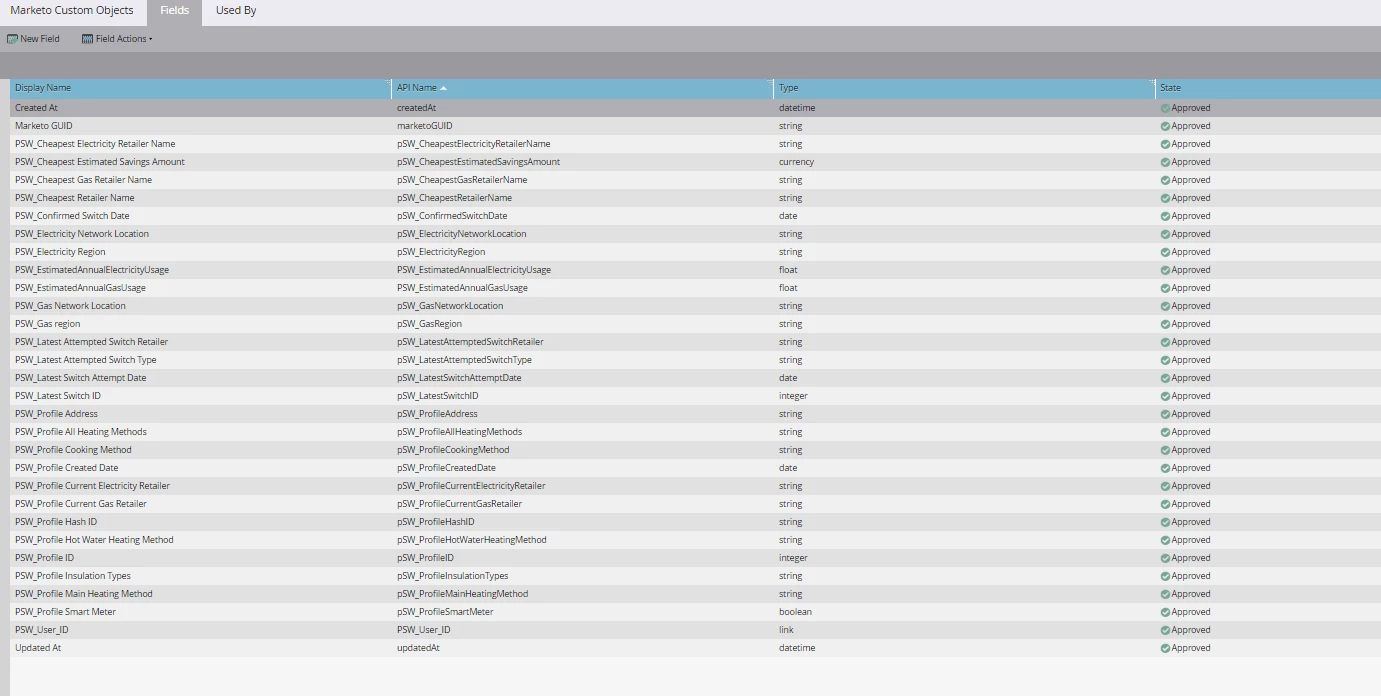Click API name updatedAt
The image size is (1381, 696).
(x=418, y=648)
